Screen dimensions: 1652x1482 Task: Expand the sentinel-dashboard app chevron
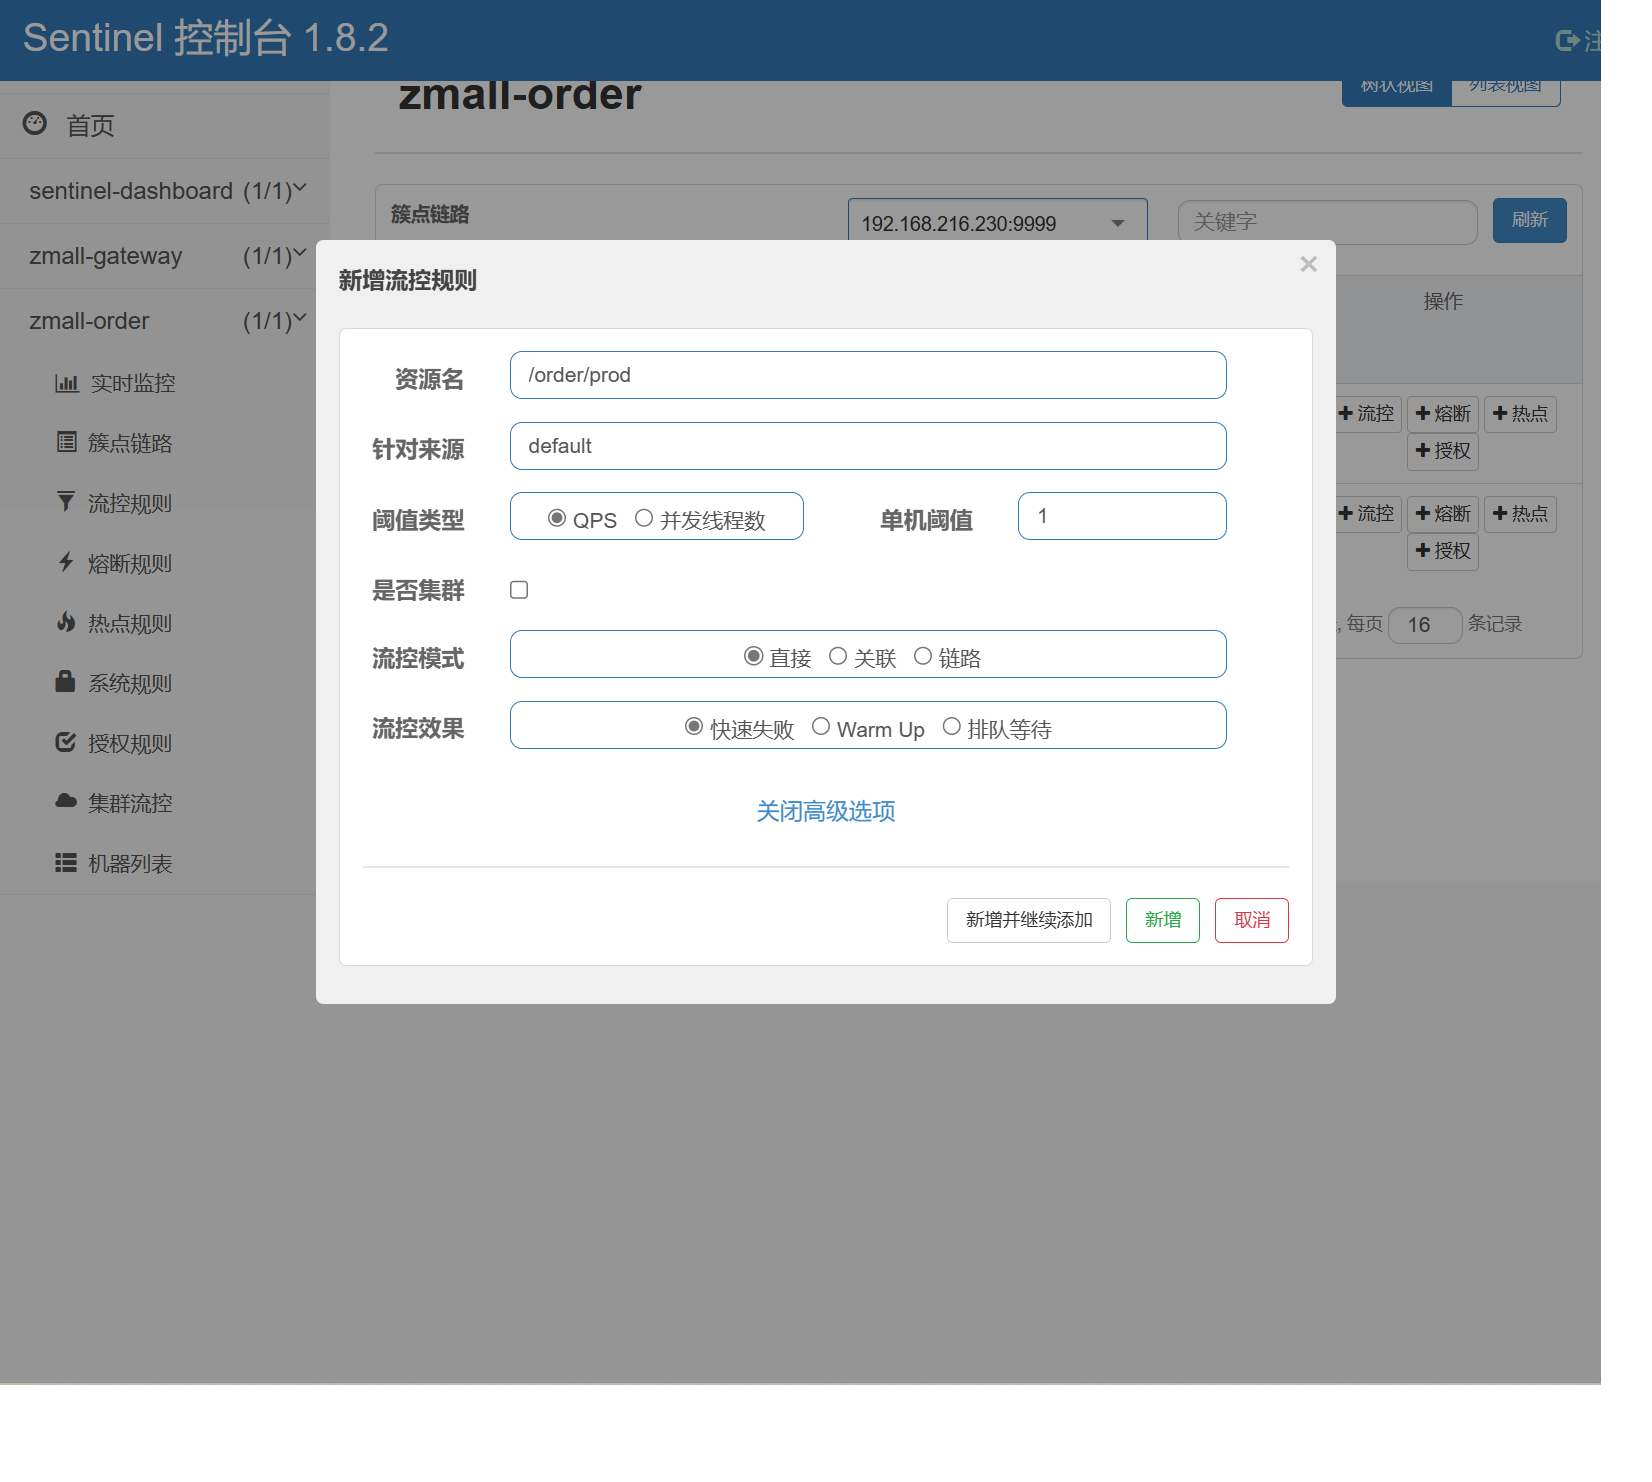[x=300, y=188]
